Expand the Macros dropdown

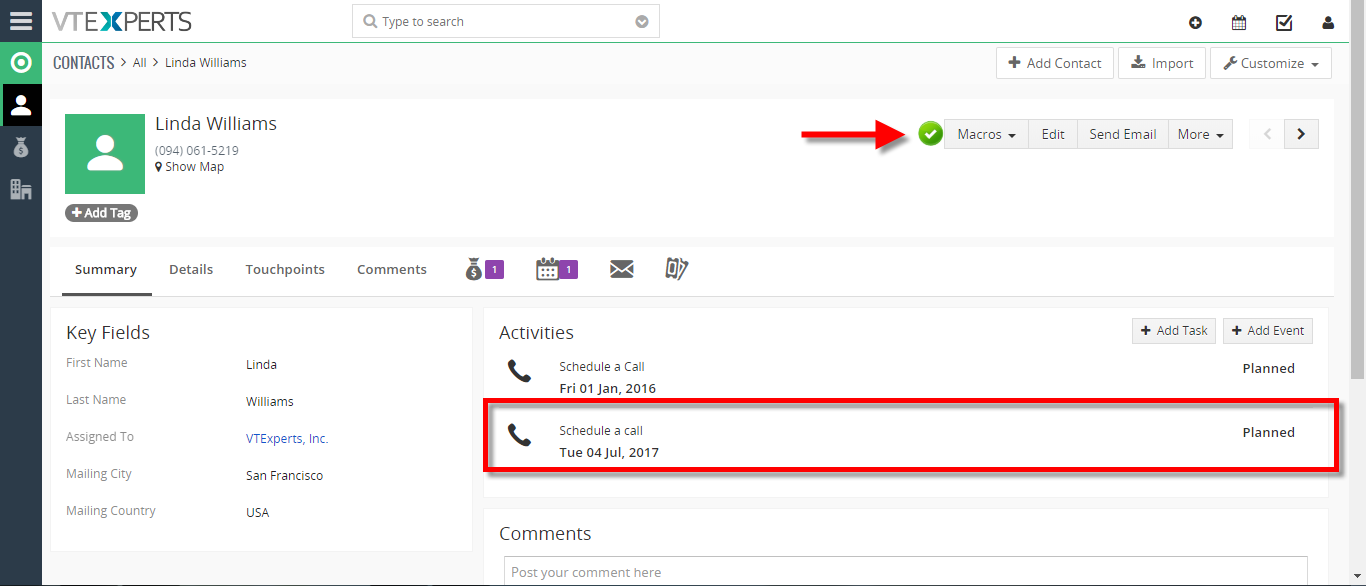(x=986, y=134)
